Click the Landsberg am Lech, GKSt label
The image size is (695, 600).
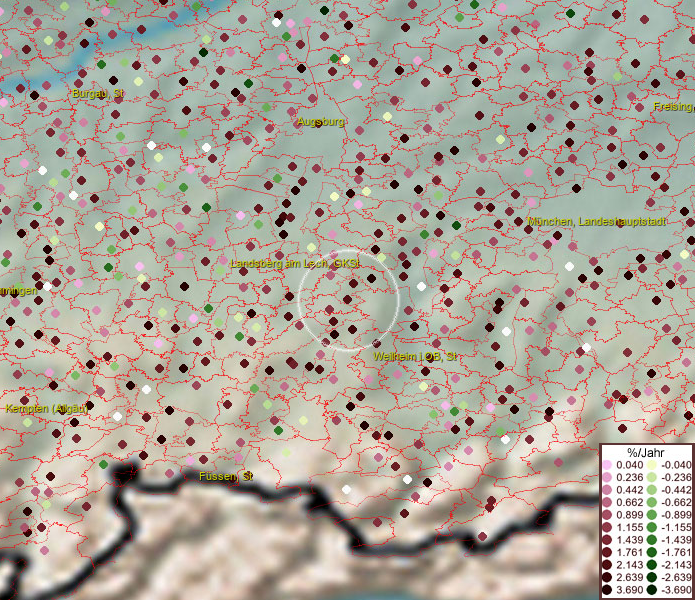pyautogui.click(x=295, y=263)
